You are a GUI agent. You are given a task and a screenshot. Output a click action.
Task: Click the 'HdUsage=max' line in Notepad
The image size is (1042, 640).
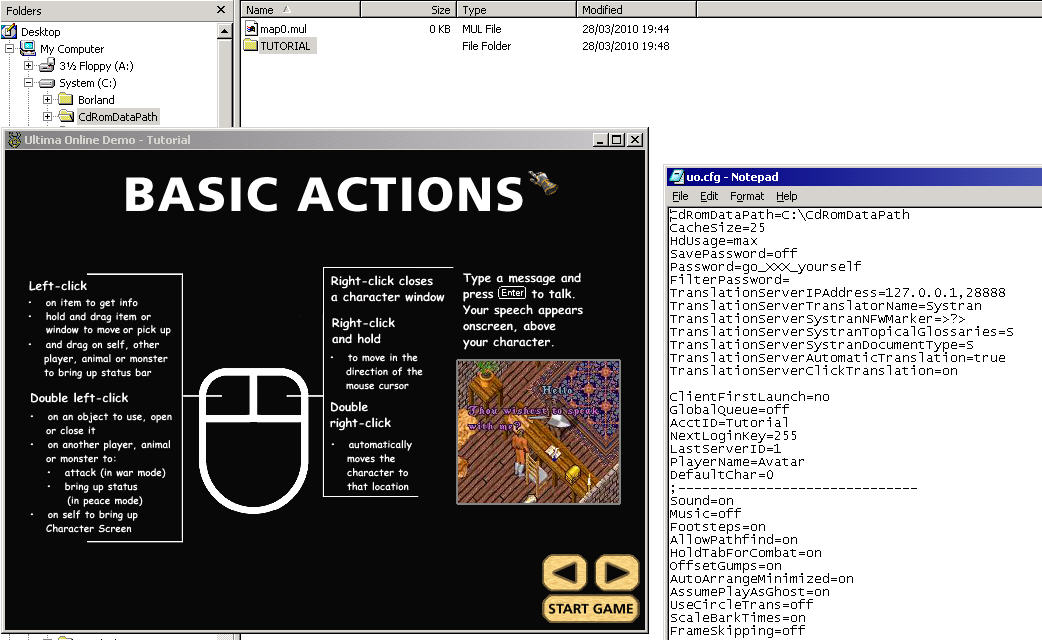tap(713, 241)
